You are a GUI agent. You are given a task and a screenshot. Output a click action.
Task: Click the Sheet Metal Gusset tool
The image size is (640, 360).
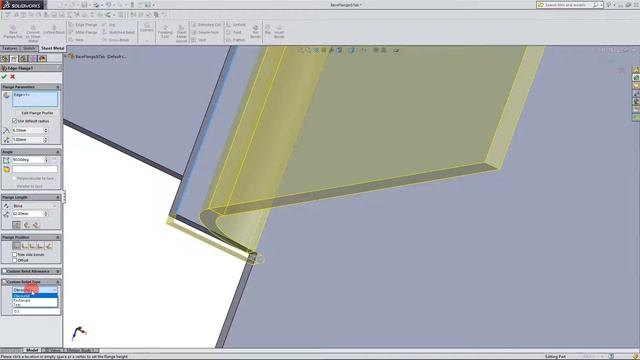click(x=181, y=33)
